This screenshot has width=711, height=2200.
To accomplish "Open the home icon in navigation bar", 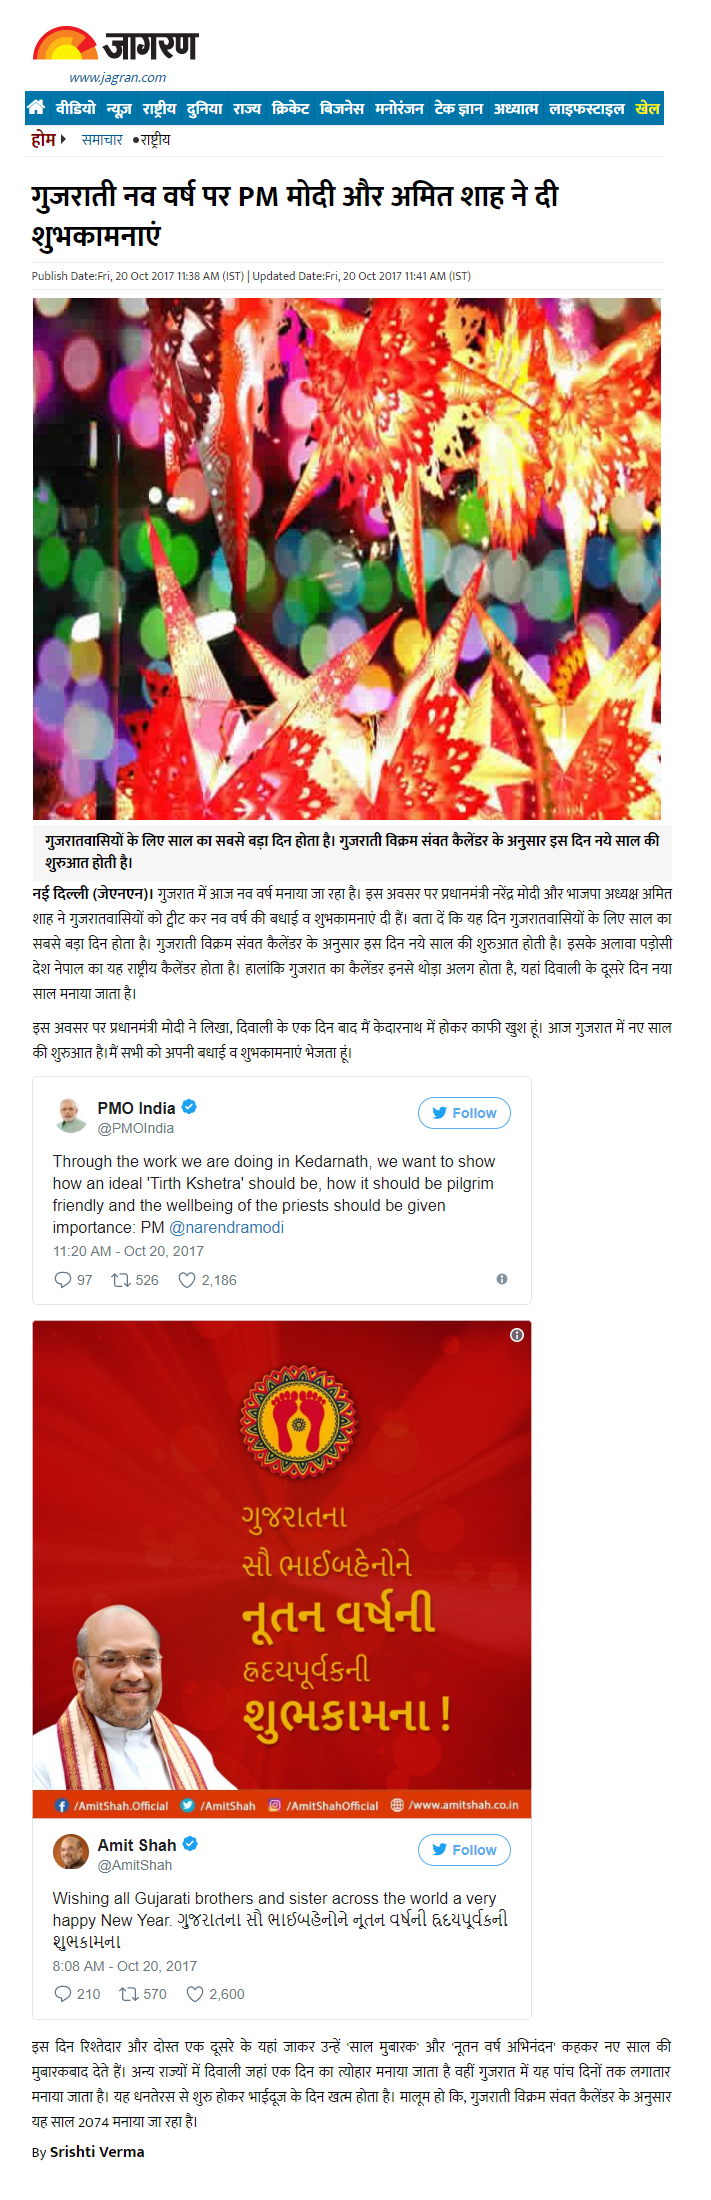I will pyautogui.click(x=37, y=107).
